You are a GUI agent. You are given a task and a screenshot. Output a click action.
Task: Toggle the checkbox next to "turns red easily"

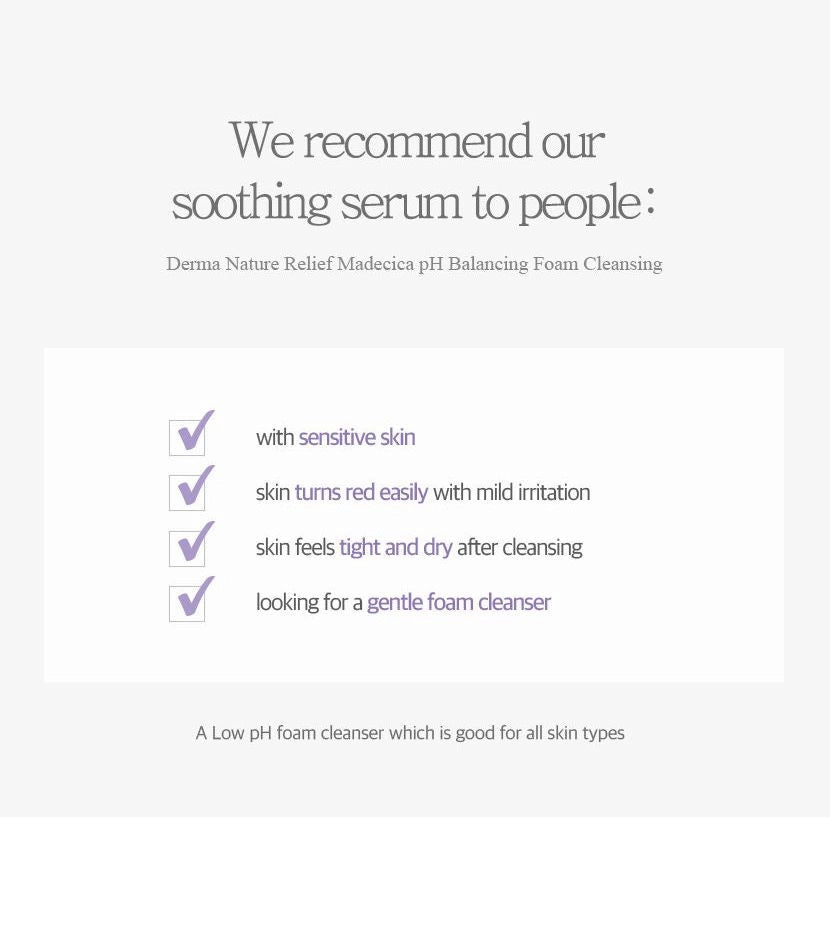187,493
